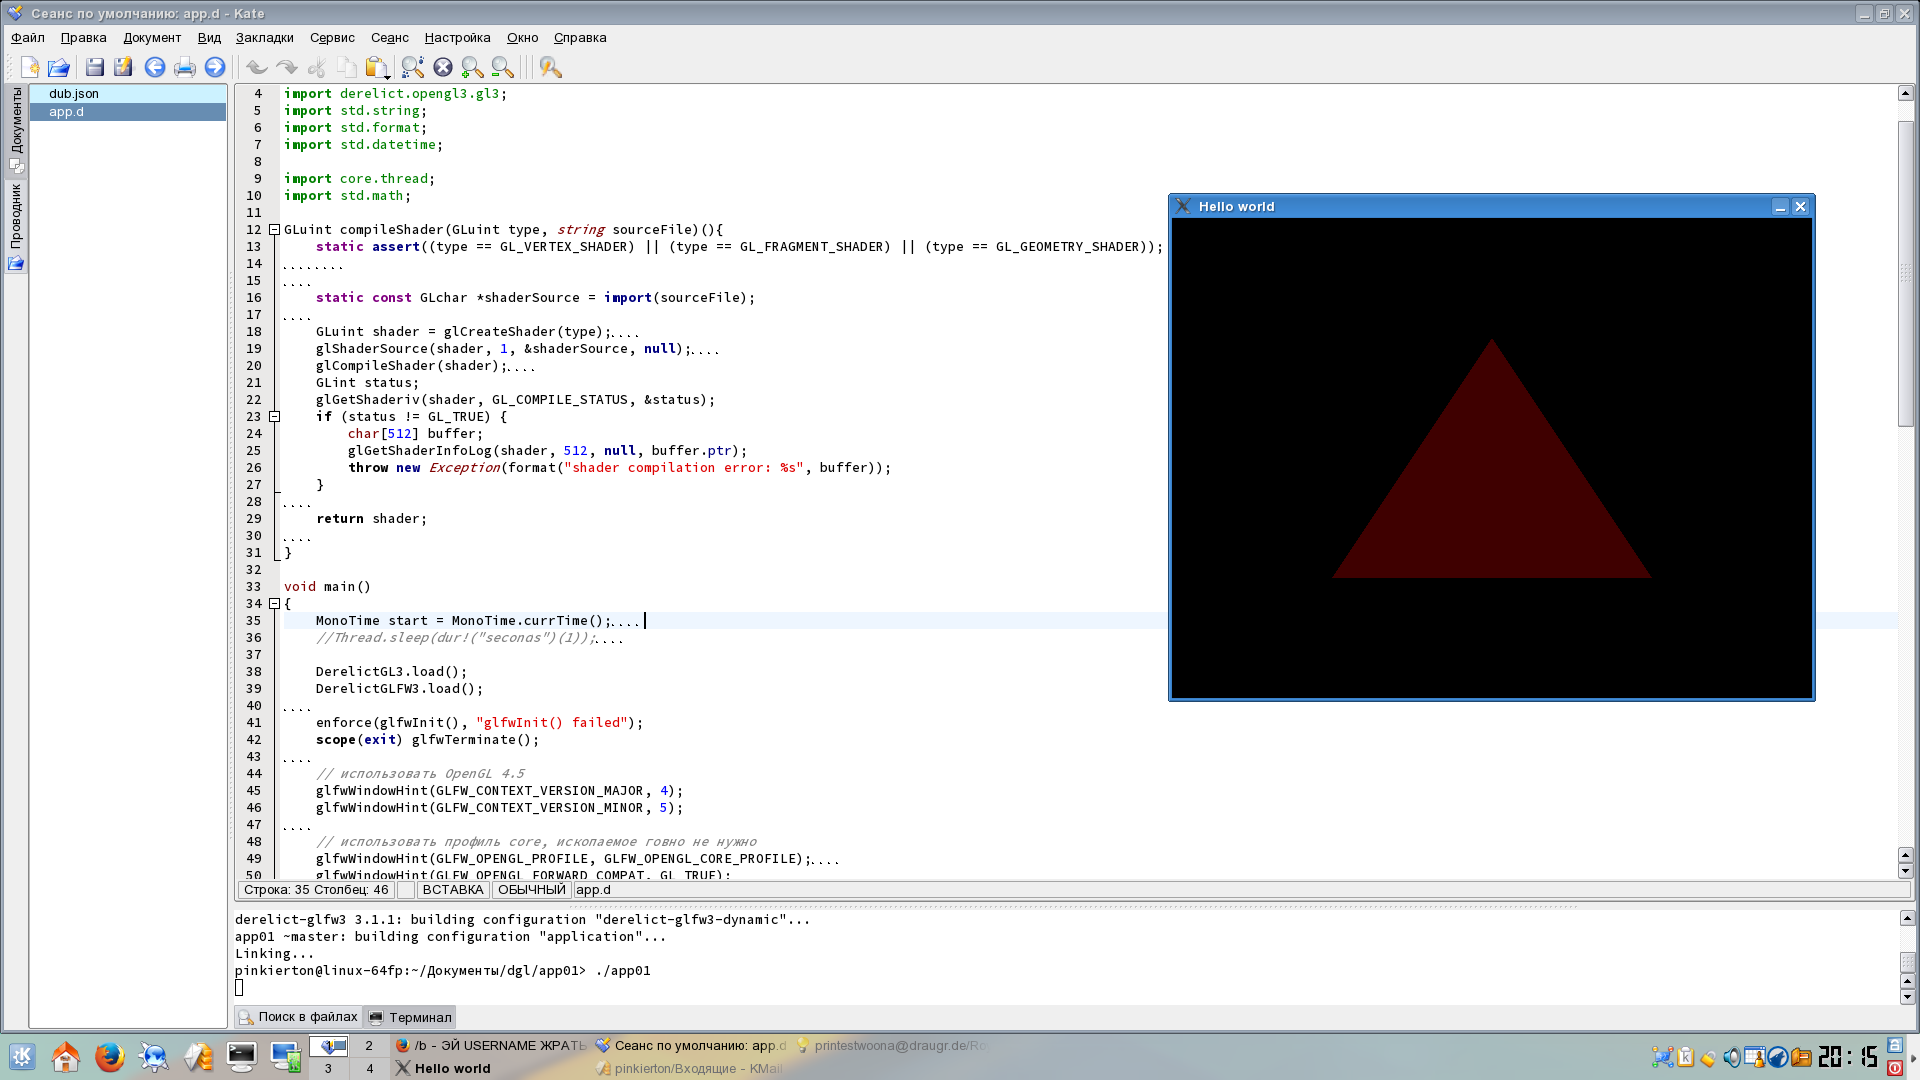Zoom out with the minus magnifier icon
Screen dimensions: 1920x1080
(x=503, y=67)
